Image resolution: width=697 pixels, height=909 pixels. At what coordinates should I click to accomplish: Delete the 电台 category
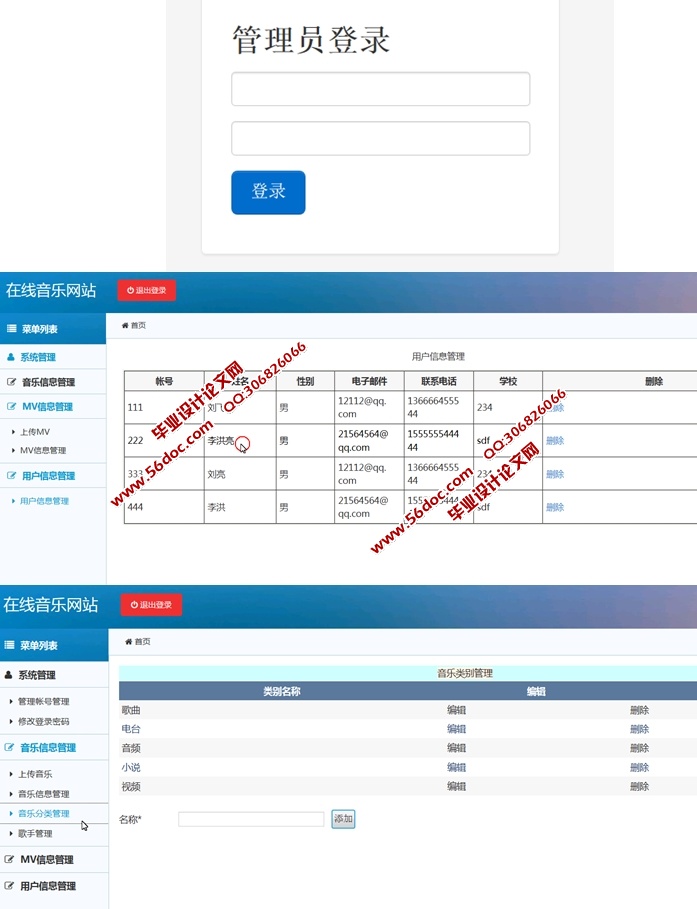tap(640, 729)
